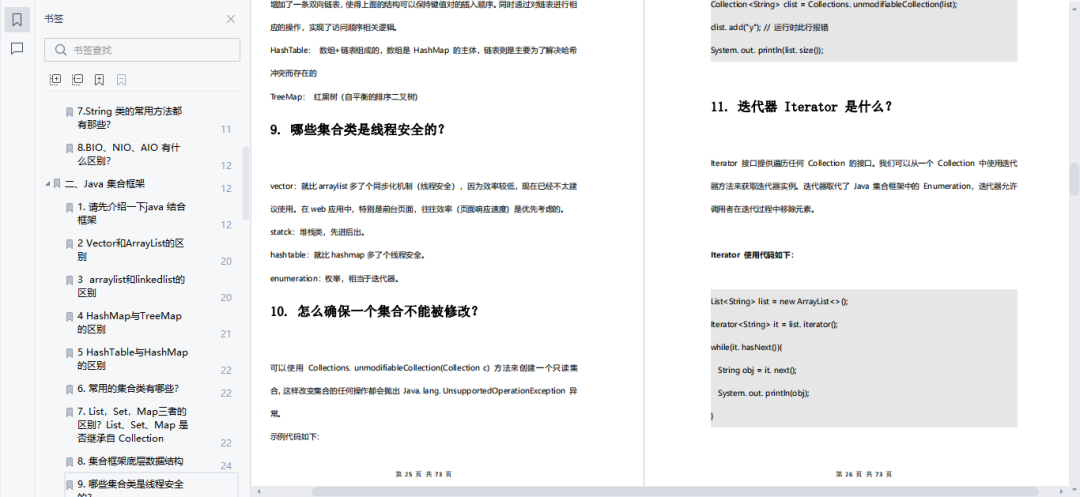This screenshot has height=497, width=1080.
Task: Collapse the 二、Java 集合框架 section arrow
Action: 48,184
